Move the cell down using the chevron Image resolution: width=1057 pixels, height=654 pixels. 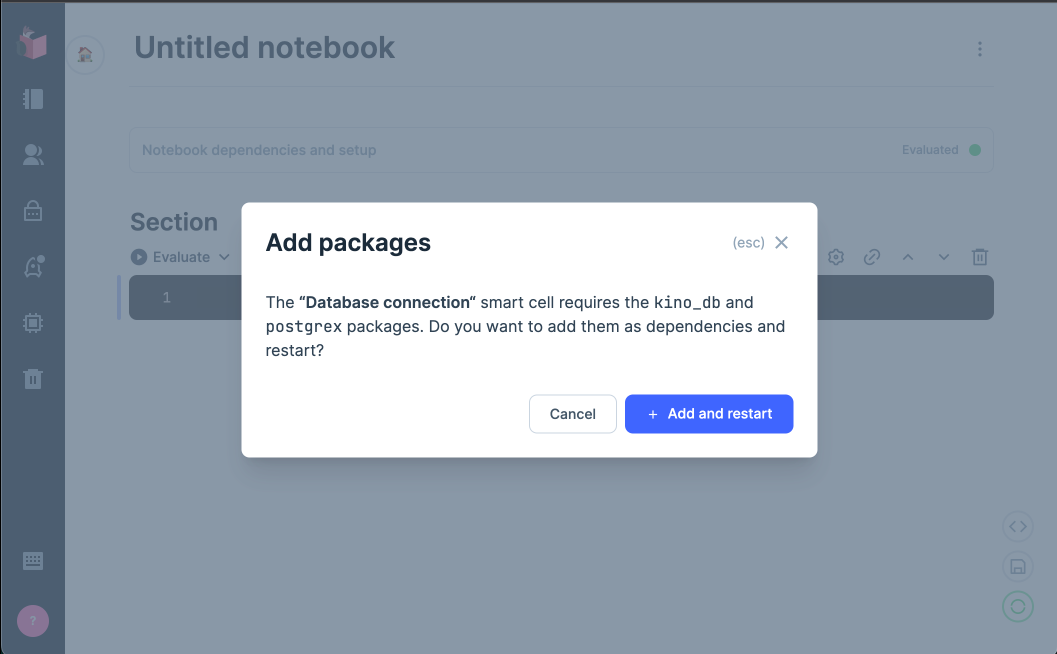943,257
